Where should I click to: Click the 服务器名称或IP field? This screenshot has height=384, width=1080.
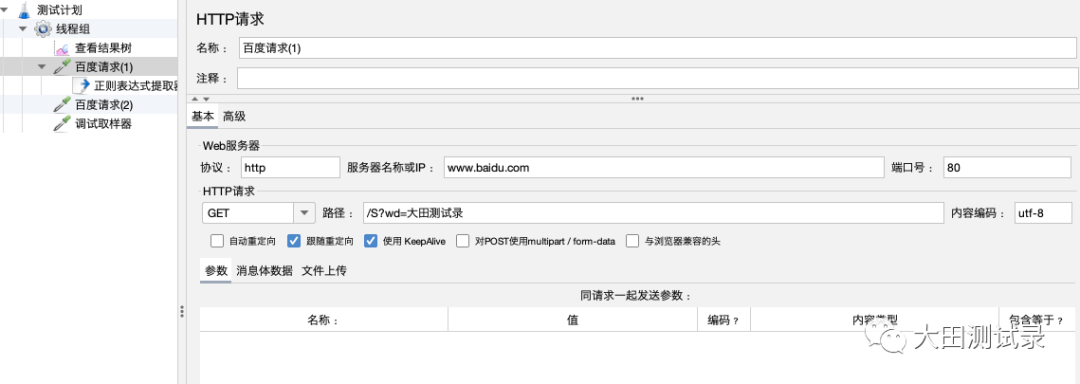[664, 167]
